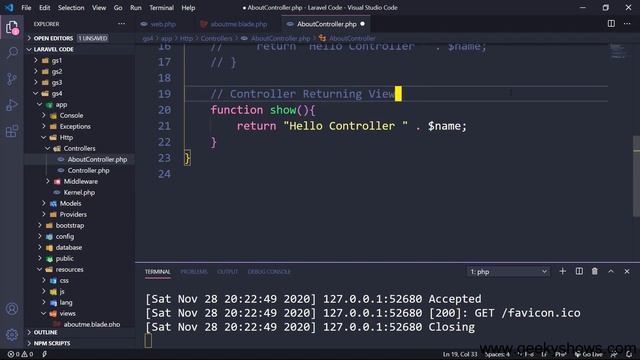
Task: Create a new terminal with plus icon
Action: click(x=562, y=271)
